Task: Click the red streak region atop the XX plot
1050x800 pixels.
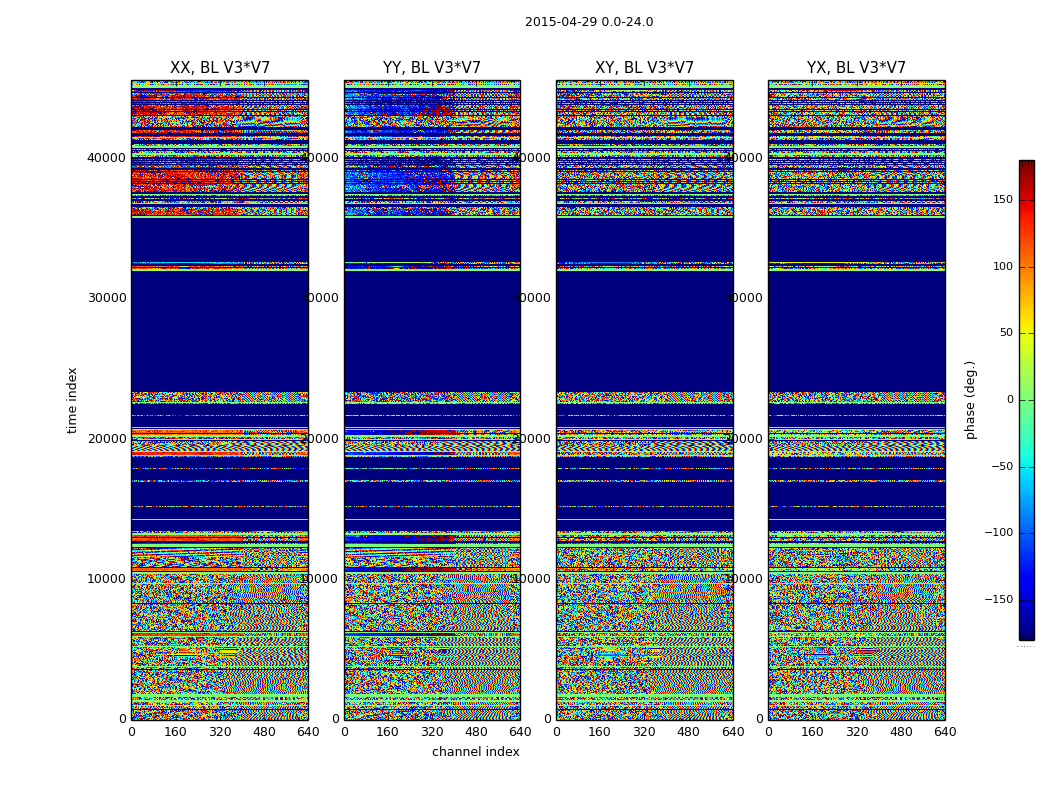Action: click(190, 110)
